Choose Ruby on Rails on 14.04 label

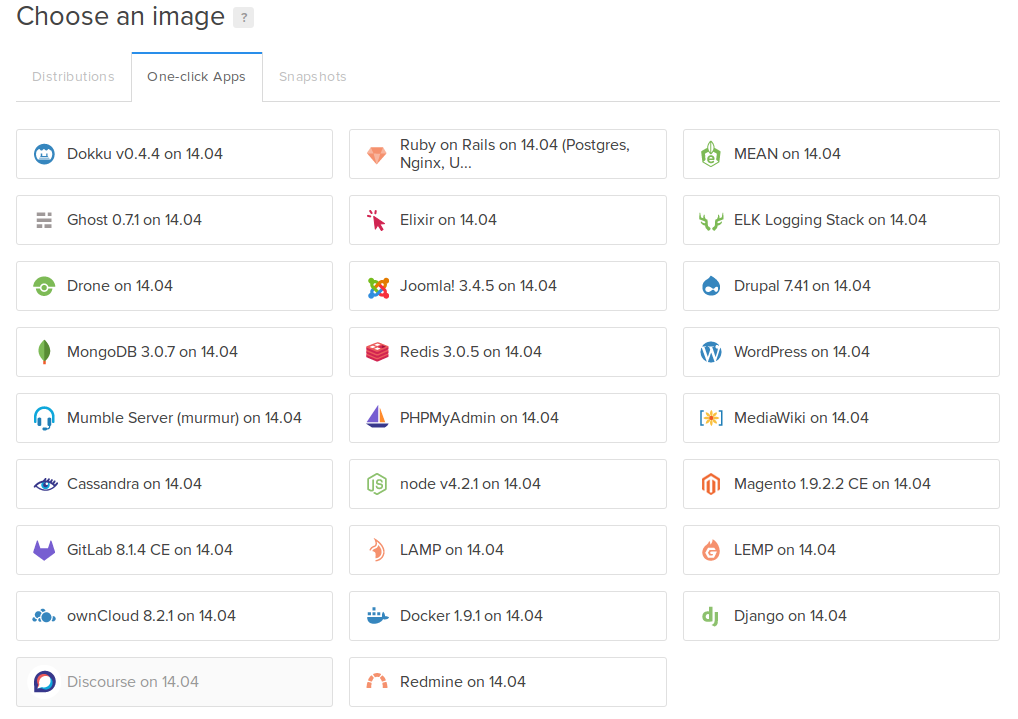pos(515,154)
